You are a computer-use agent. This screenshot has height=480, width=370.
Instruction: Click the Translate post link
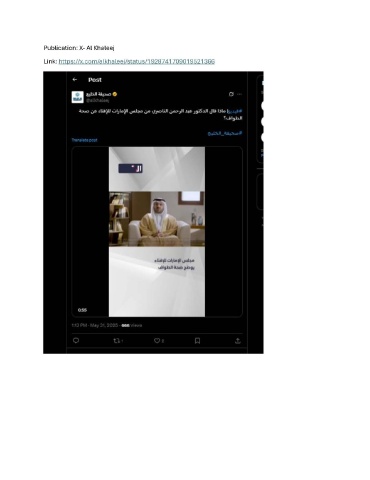84,140
